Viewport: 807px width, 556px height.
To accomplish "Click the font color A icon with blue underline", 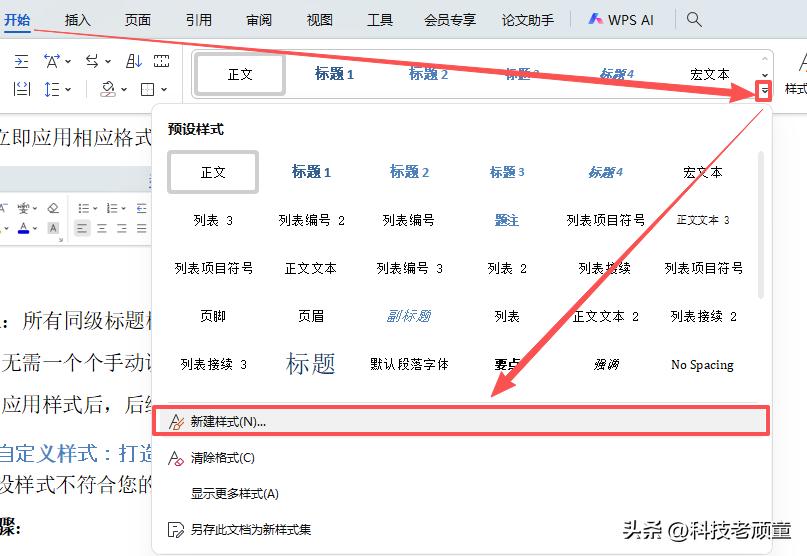I will [x=24, y=228].
